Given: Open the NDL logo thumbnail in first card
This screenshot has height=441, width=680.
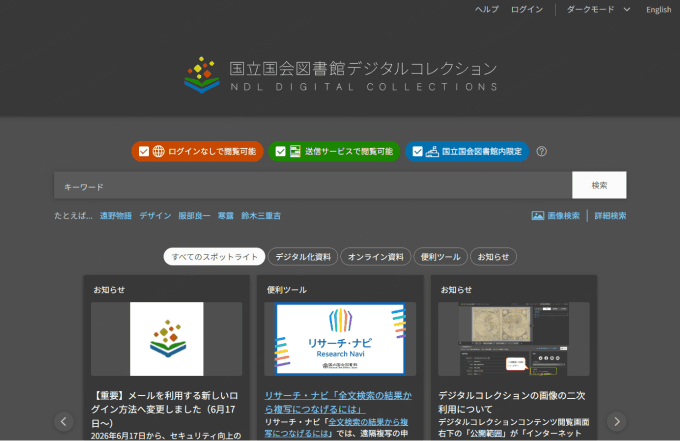Looking at the screenshot, I should tap(167, 339).
